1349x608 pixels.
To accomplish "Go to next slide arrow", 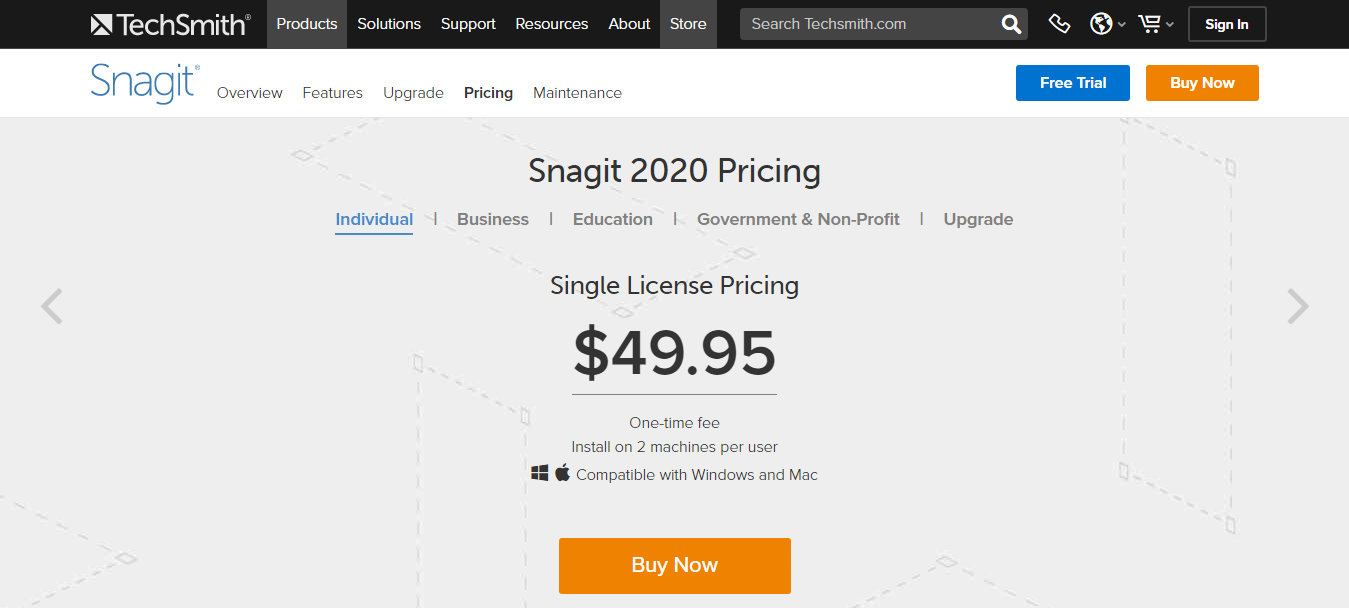I will pos(1297,306).
